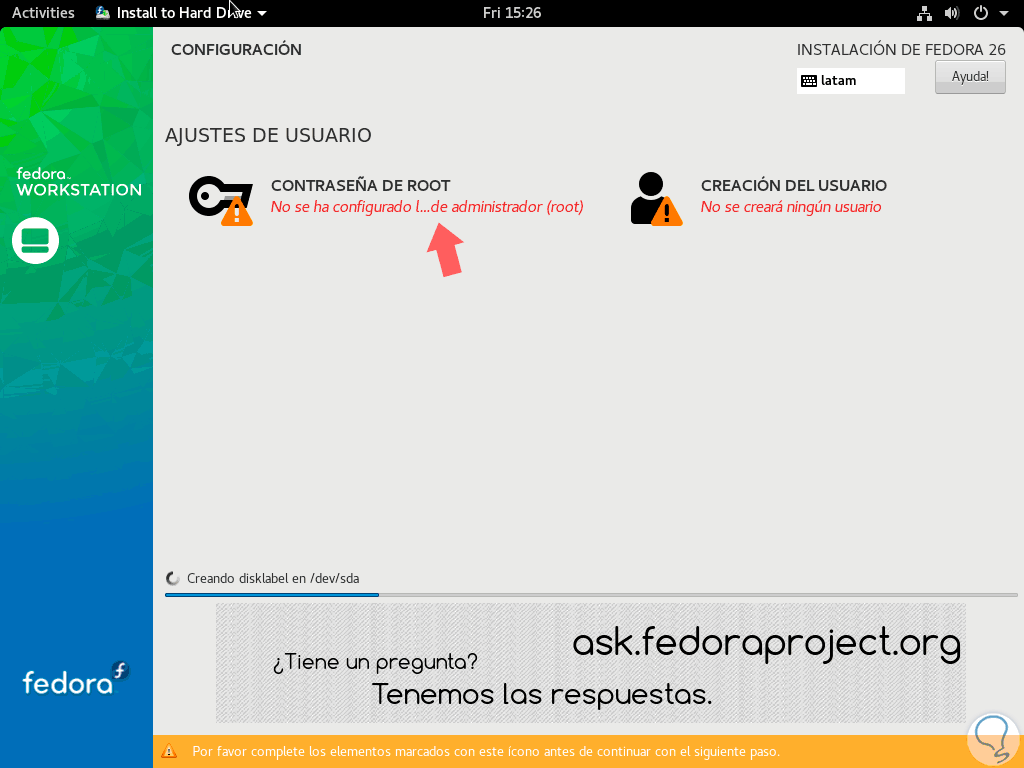Click the AJUSTES DE USUARIO heading
The height and width of the screenshot is (768, 1024).
[268, 135]
